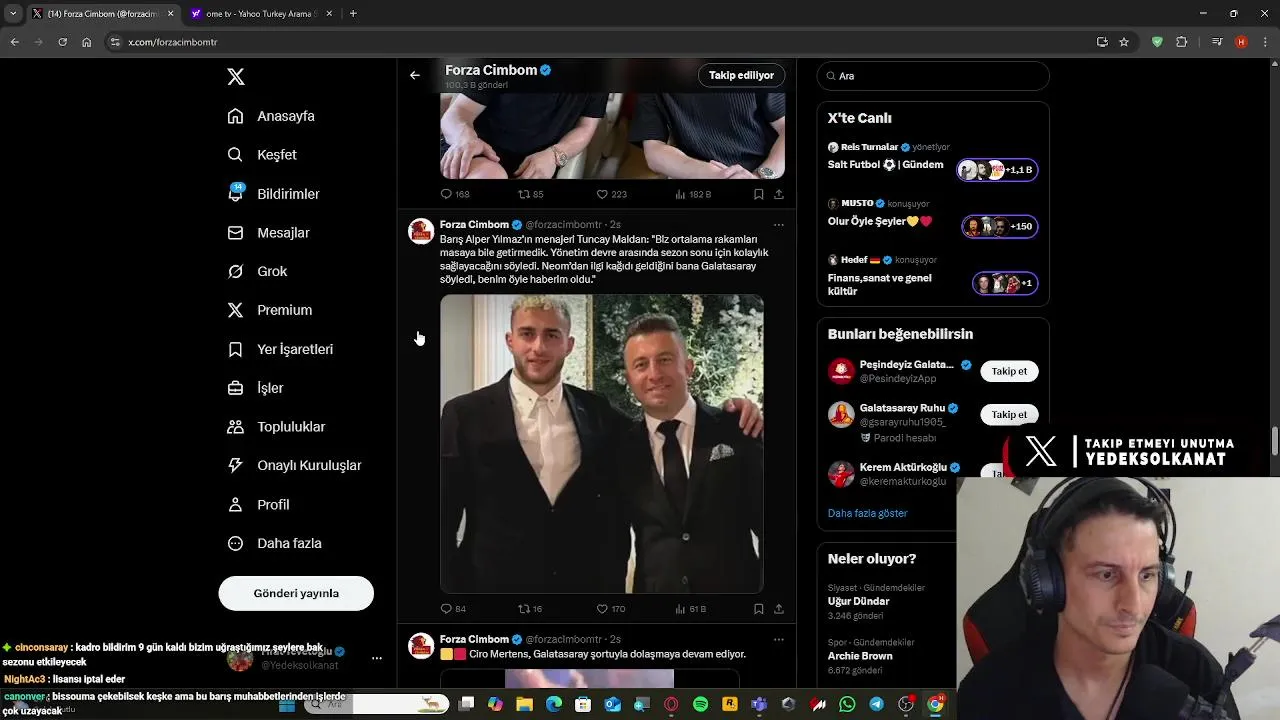Open İşler jobs section

255,388
